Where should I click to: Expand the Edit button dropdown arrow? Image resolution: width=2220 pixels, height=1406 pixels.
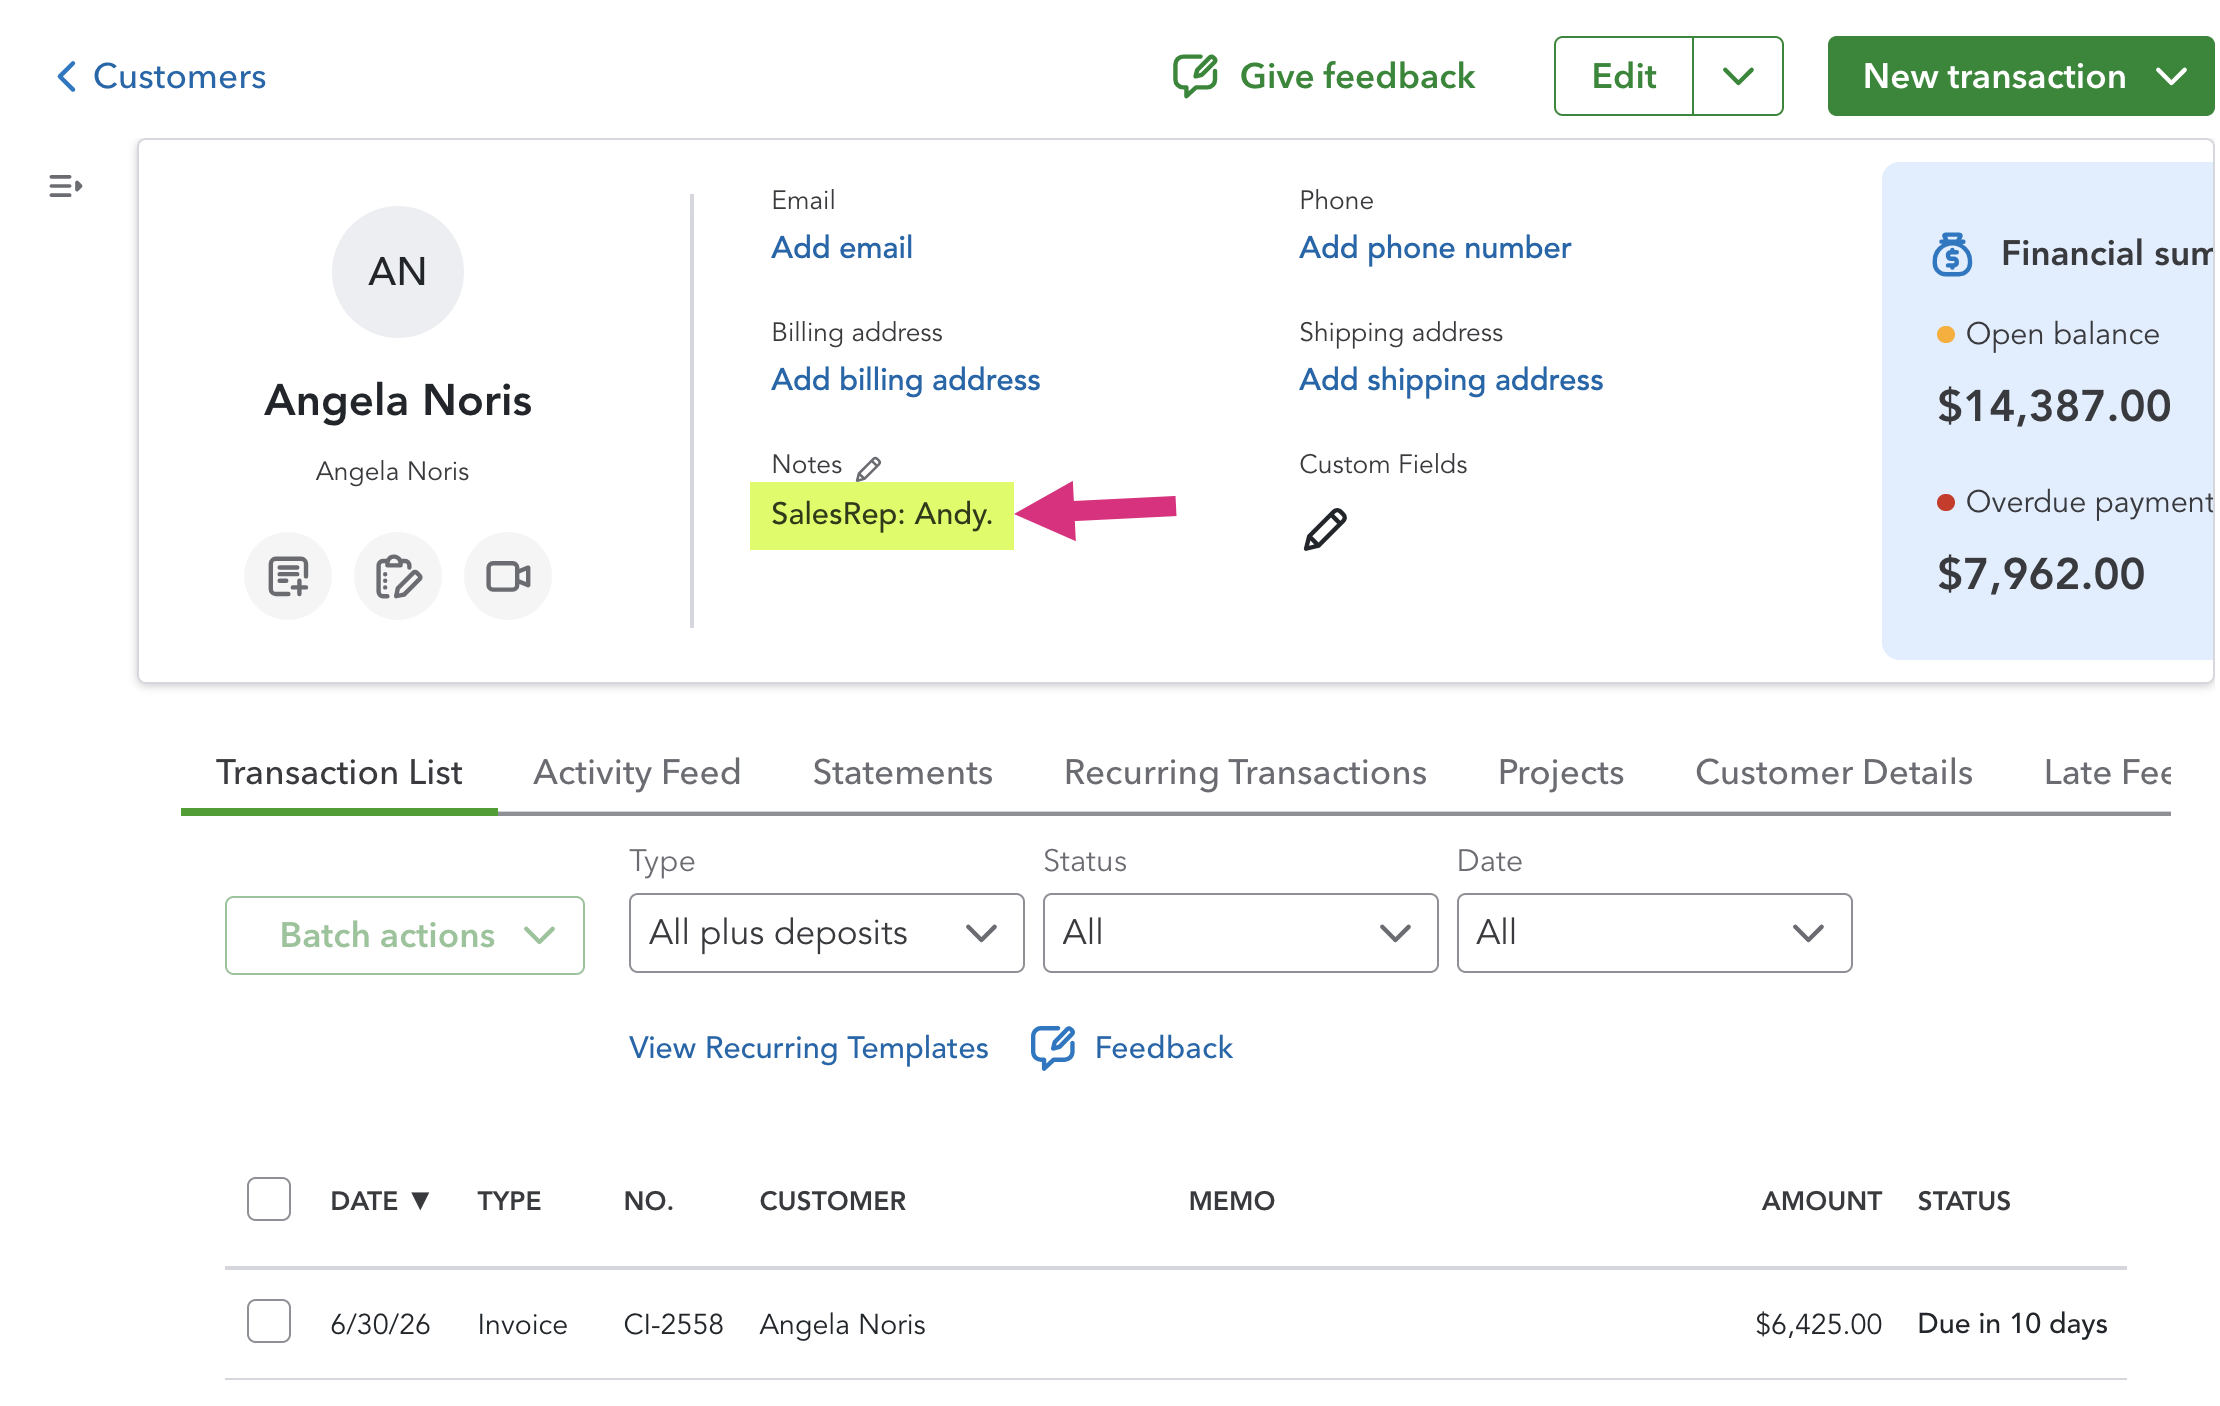pyautogui.click(x=1738, y=76)
